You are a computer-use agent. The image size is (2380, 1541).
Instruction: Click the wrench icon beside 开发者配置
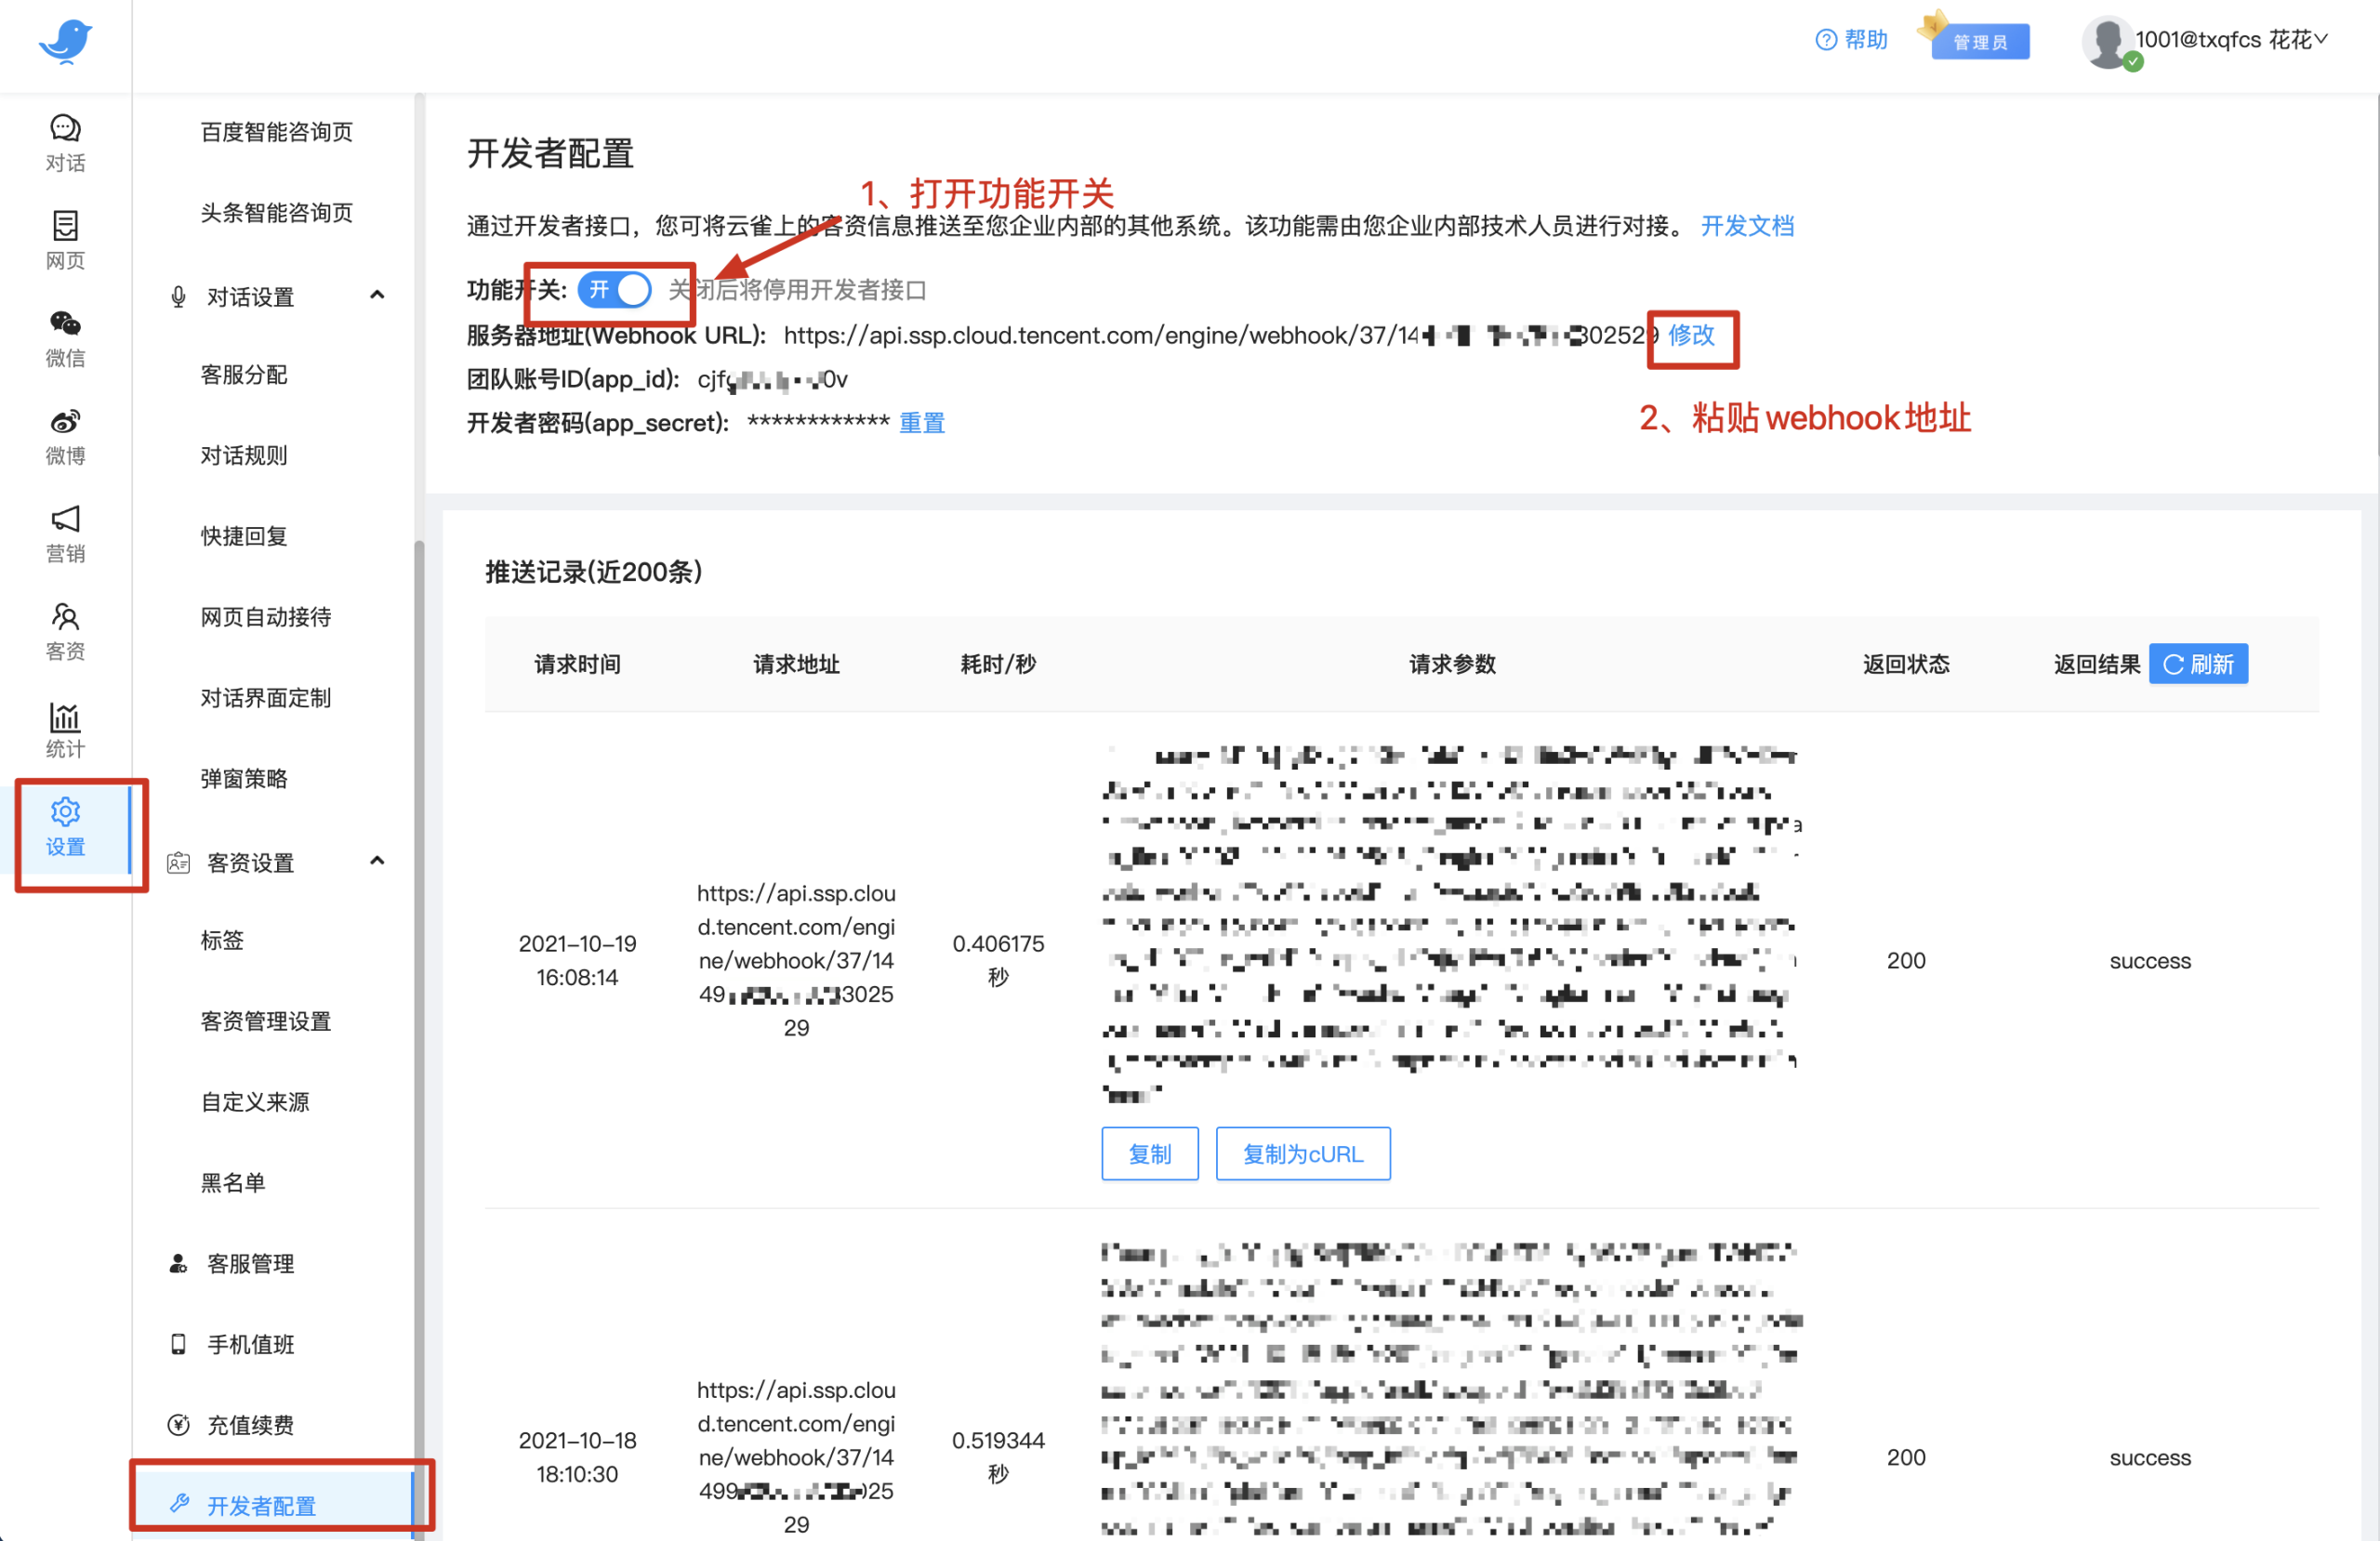pyautogui.click(x=180, y=1504)
